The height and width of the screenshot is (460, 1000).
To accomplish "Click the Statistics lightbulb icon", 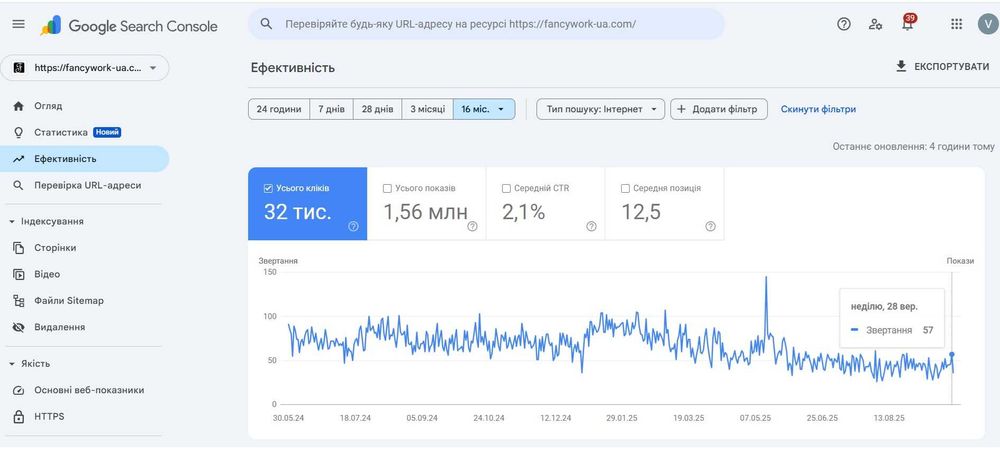I will pyautogui.click(x=18, y=132).
